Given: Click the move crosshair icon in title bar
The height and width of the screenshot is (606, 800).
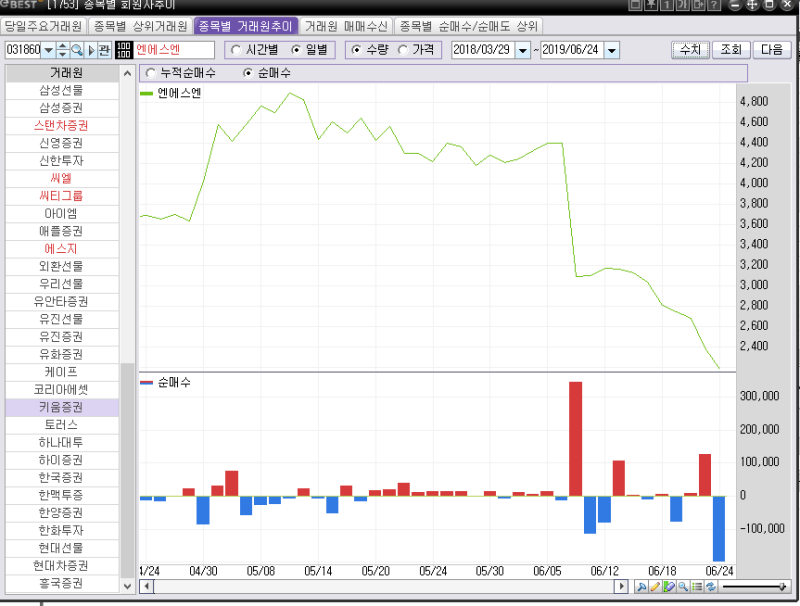Looking at the screenshot, I should point(753,5).
